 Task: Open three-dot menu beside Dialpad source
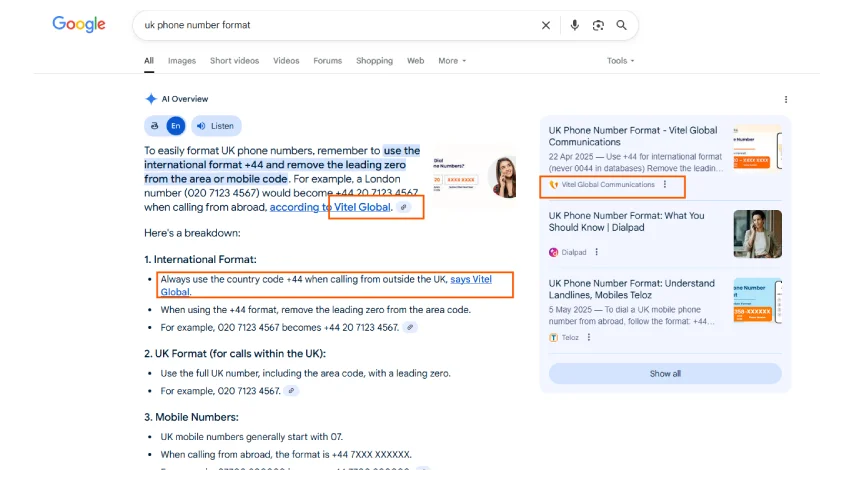click(596, 252)
